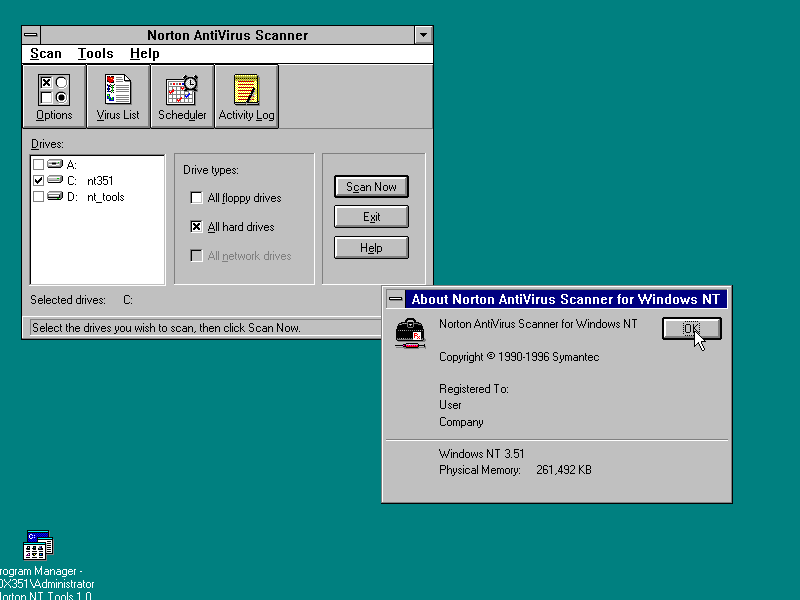Viewport: 800px width, 600px height.
Task: Enable All floppy drives checkbox
Action: click(196, 197)
